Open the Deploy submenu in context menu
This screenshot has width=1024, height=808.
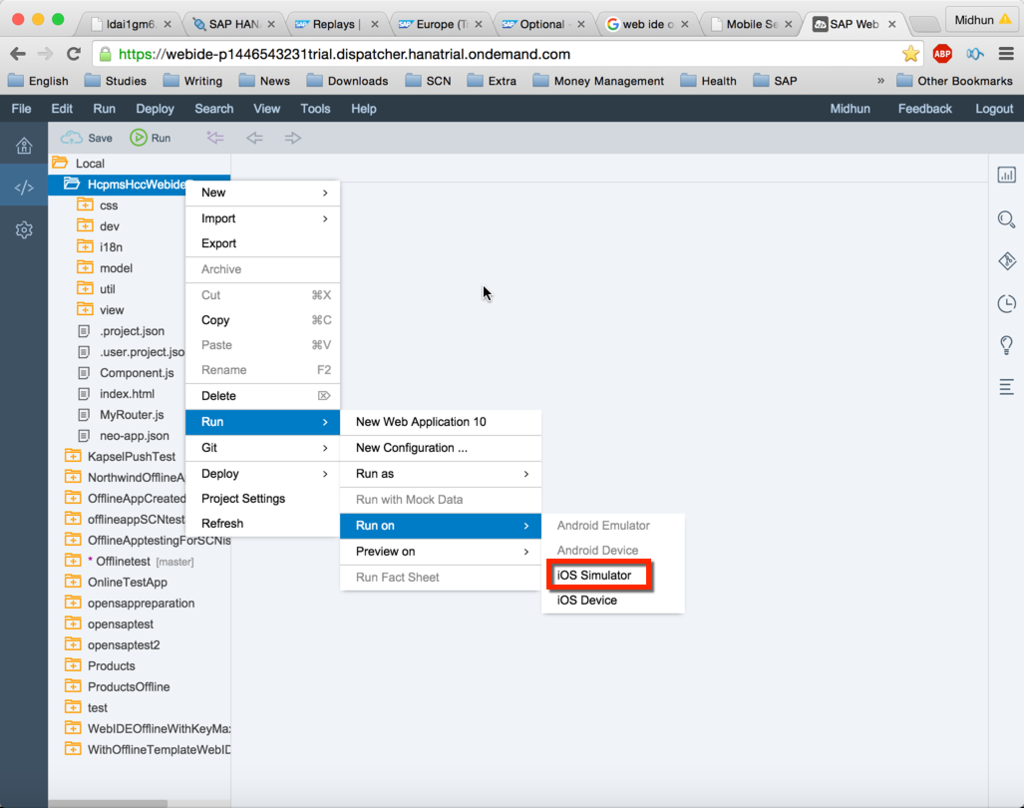click(x=263, y=474)
